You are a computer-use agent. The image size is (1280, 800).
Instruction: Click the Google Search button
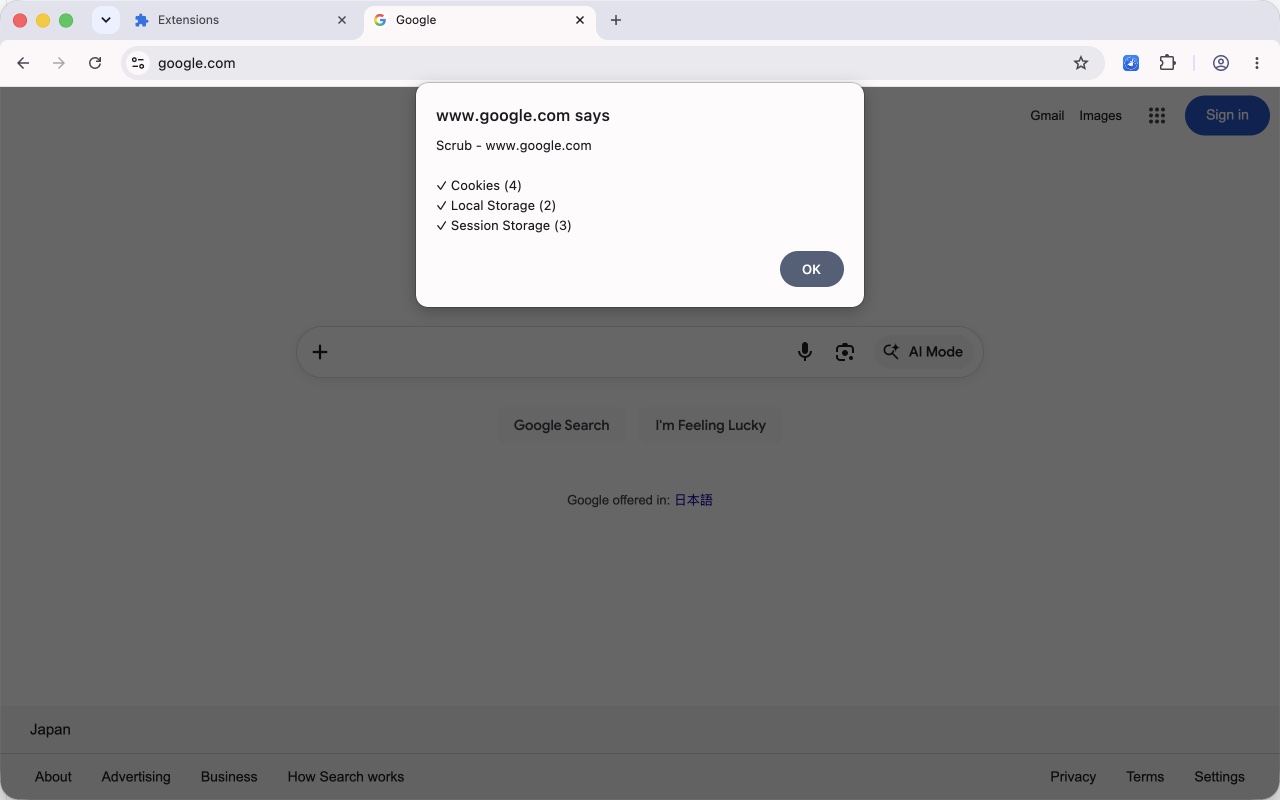pos(561,425)
